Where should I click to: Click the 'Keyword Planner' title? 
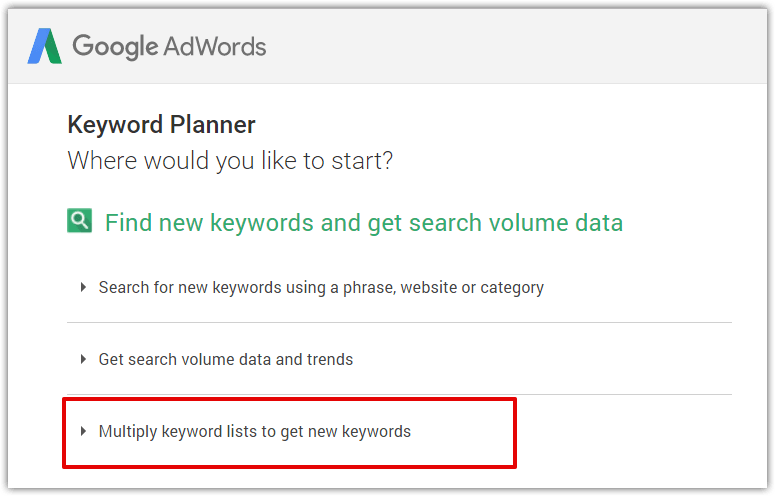162,124
